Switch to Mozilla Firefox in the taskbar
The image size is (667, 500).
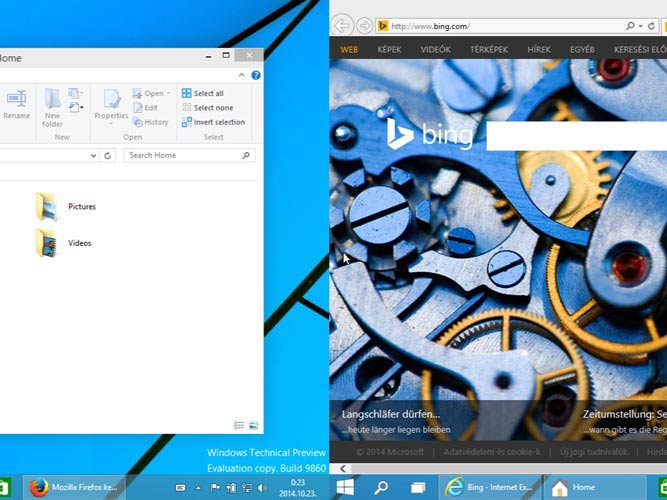click(74, 487)
